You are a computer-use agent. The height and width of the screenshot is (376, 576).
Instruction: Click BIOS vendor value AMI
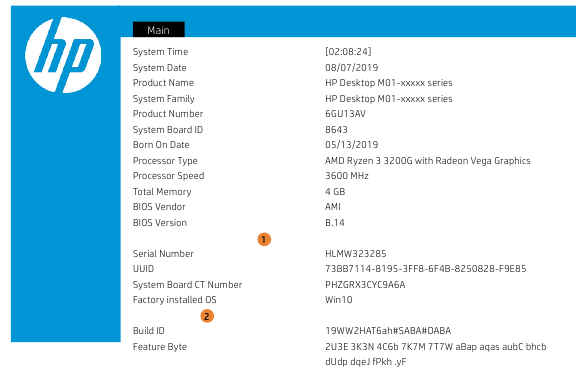333,207
